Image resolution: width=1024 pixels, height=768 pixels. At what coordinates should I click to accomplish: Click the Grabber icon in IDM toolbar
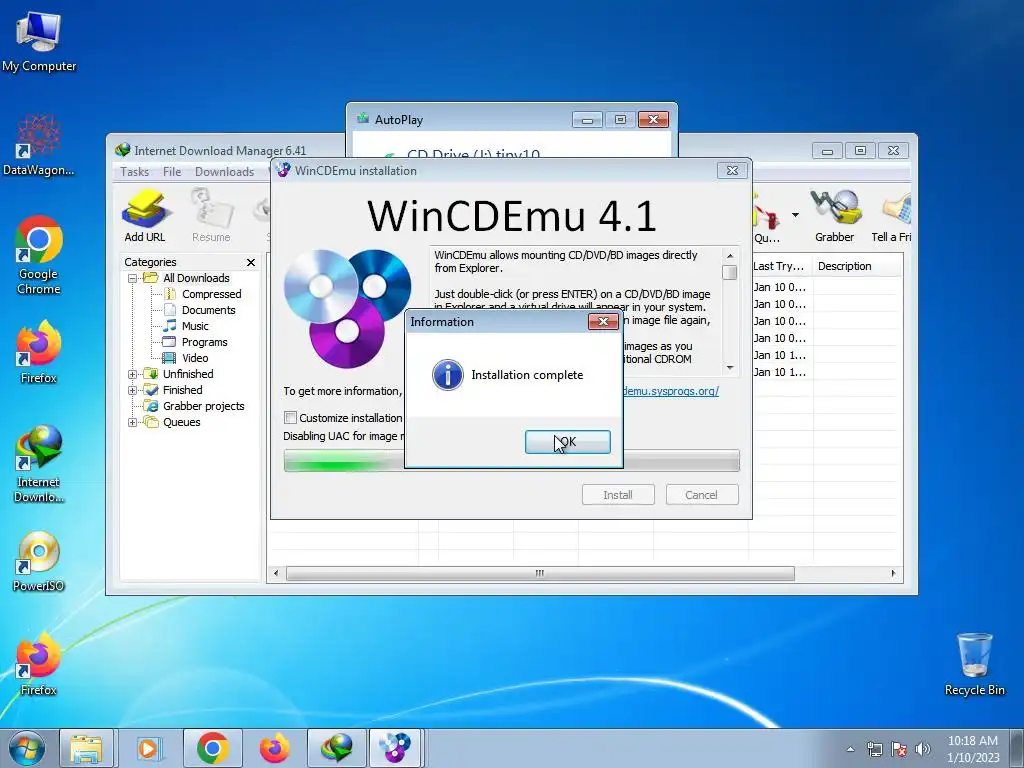835,216
